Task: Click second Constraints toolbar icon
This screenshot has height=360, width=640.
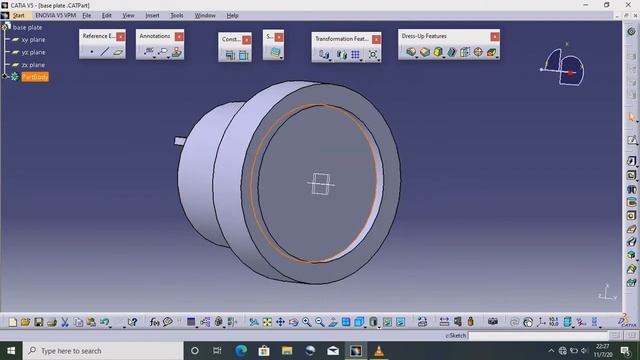Action: (x=244, y=55)
